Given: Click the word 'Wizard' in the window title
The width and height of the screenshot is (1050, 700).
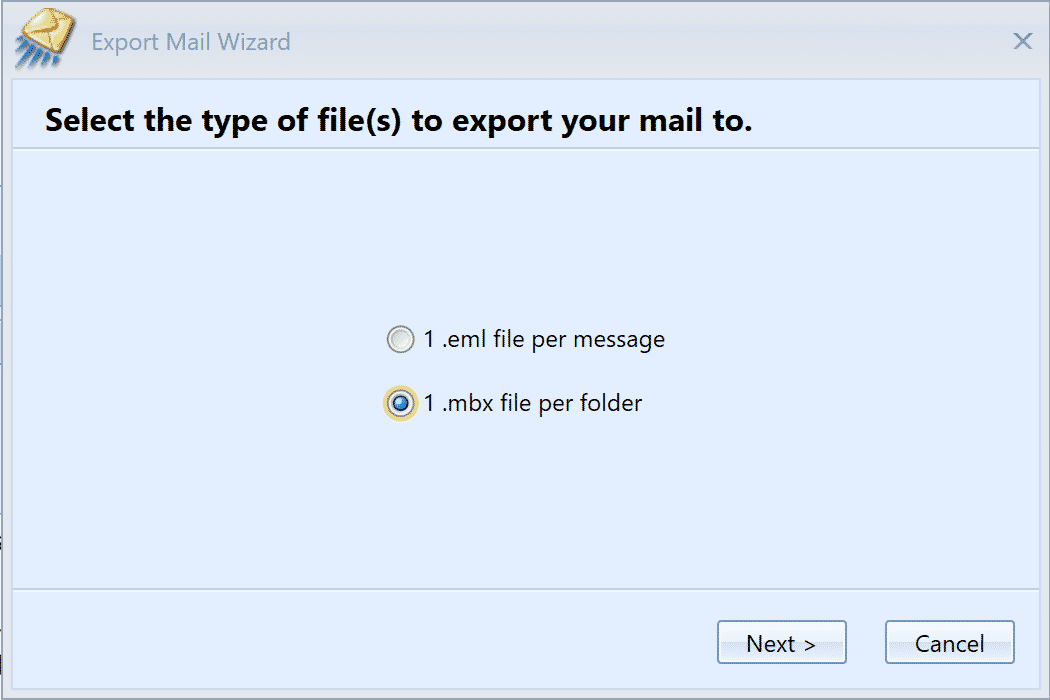Looking at the screenshot, I should point(254,42).
